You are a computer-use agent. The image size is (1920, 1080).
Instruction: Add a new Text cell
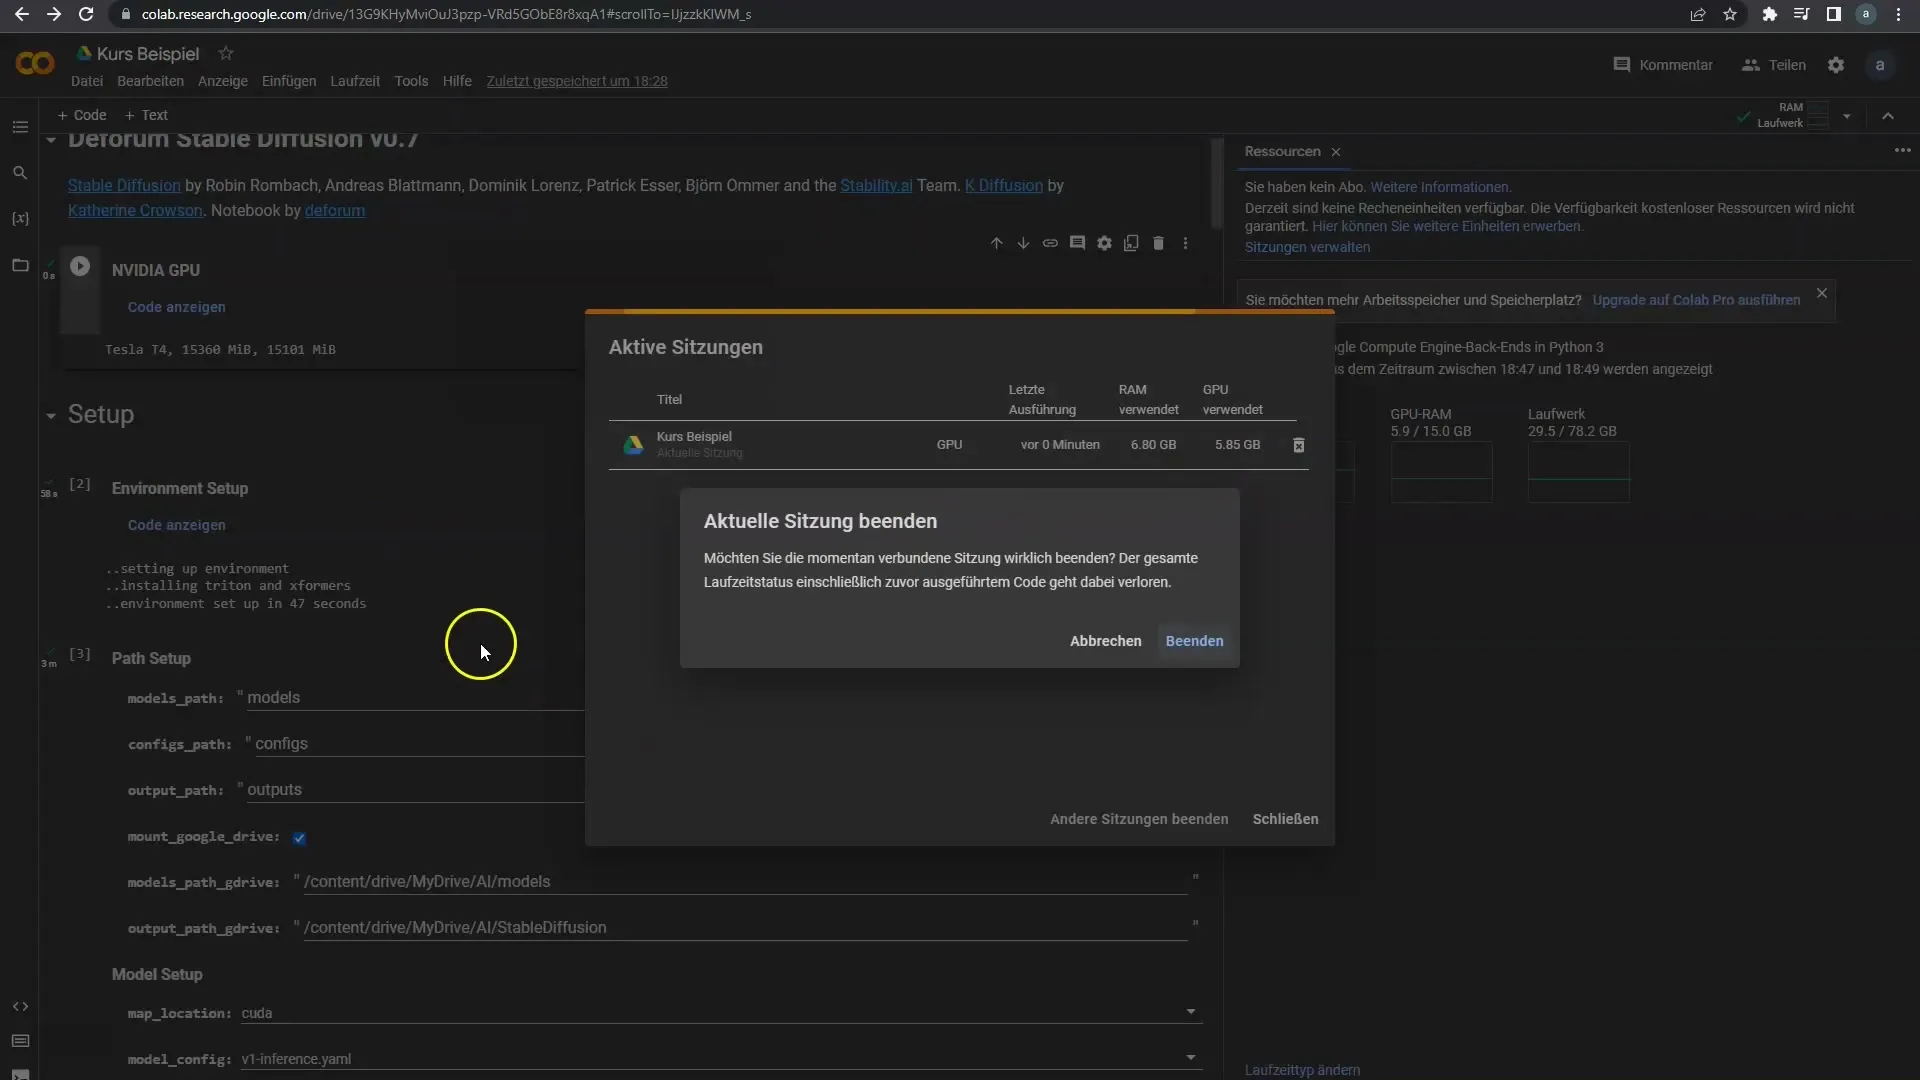tap(146, 115)
